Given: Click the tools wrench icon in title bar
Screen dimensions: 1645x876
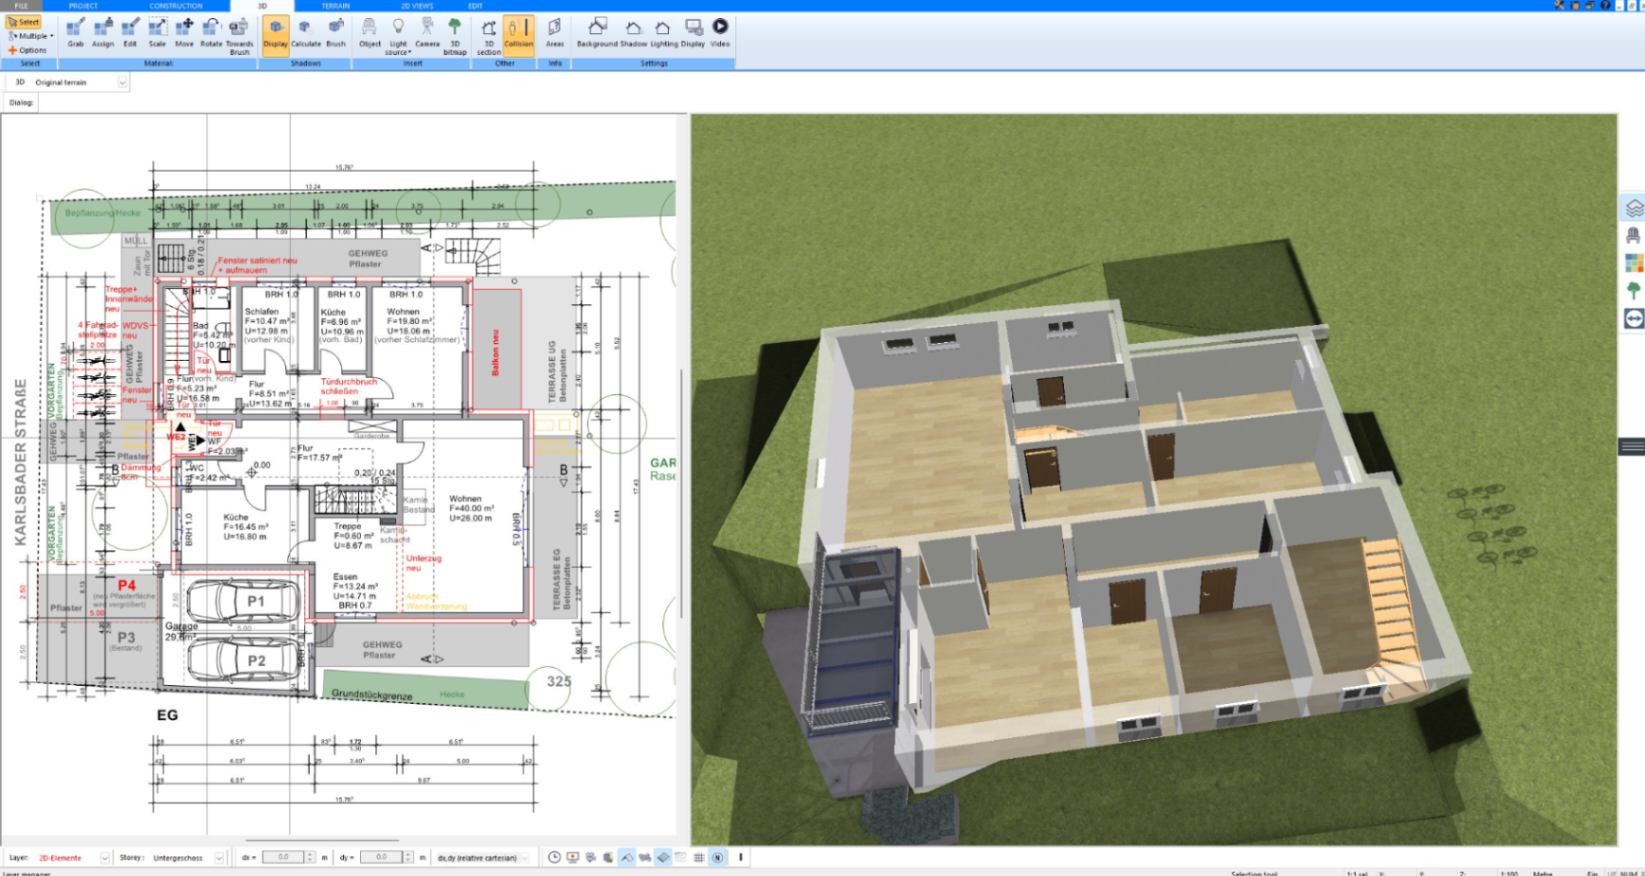Looking at the screenshot, I should click(1560, 6).
